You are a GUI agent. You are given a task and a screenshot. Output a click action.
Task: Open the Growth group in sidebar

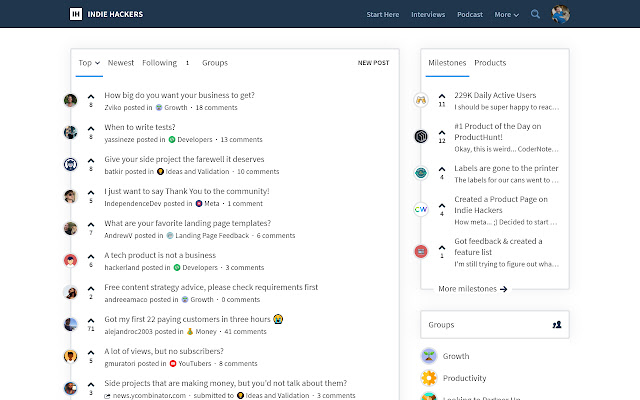coord(456,356)
